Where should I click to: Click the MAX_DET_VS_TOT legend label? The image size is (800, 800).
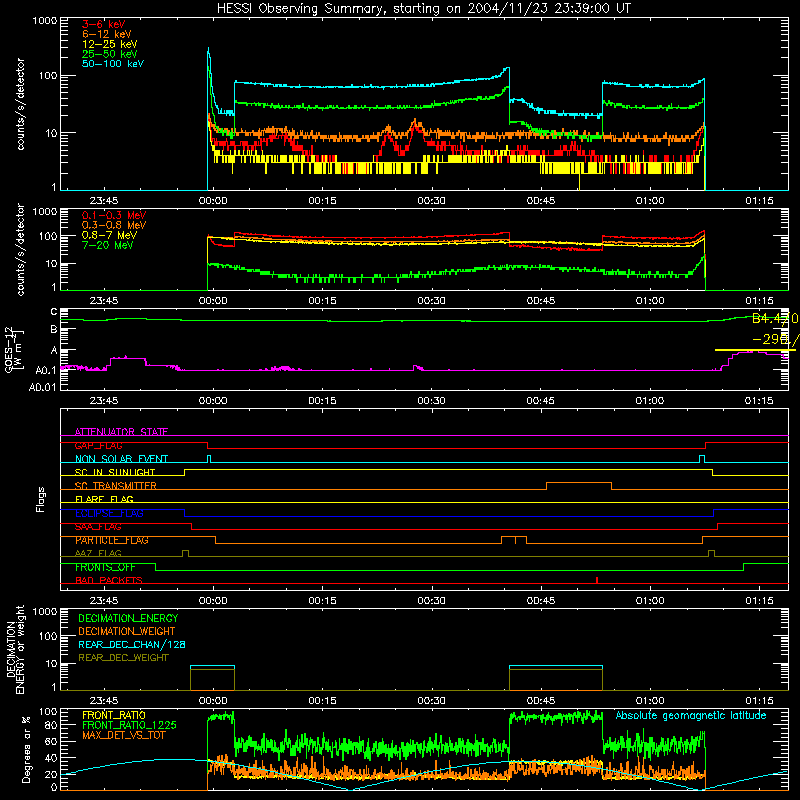(x=123, y=735)
